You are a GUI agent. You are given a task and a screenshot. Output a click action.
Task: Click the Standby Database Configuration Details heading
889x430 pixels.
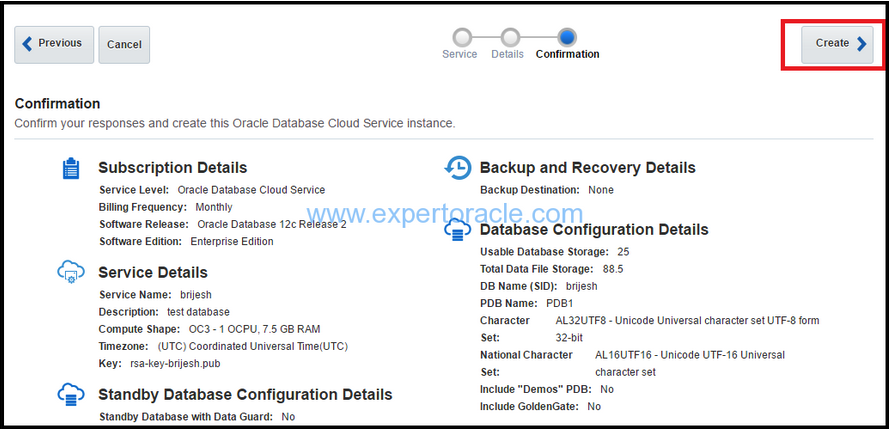click(x=245, y=394)
